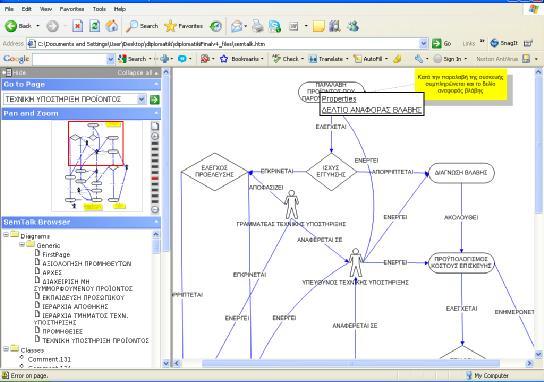Click the Google toolbar Check spelling button

point(286,59)
